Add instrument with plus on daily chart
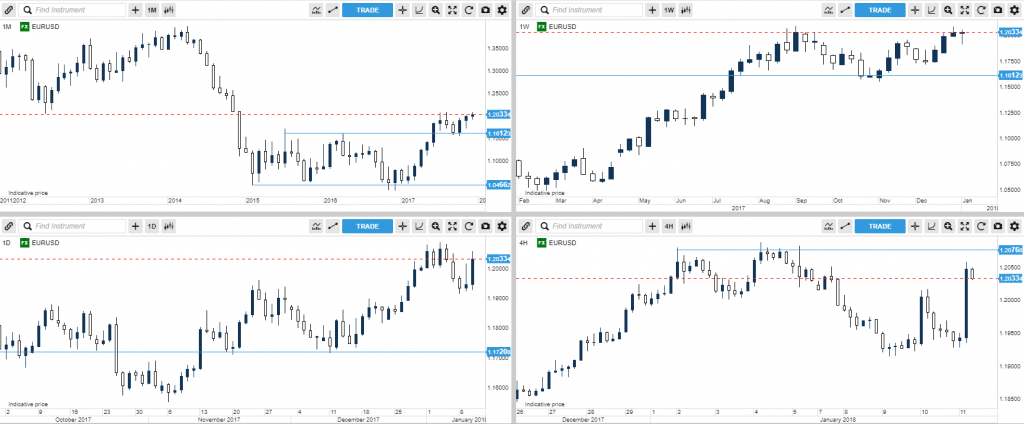 pyautogui.click(x=135, y=227)
